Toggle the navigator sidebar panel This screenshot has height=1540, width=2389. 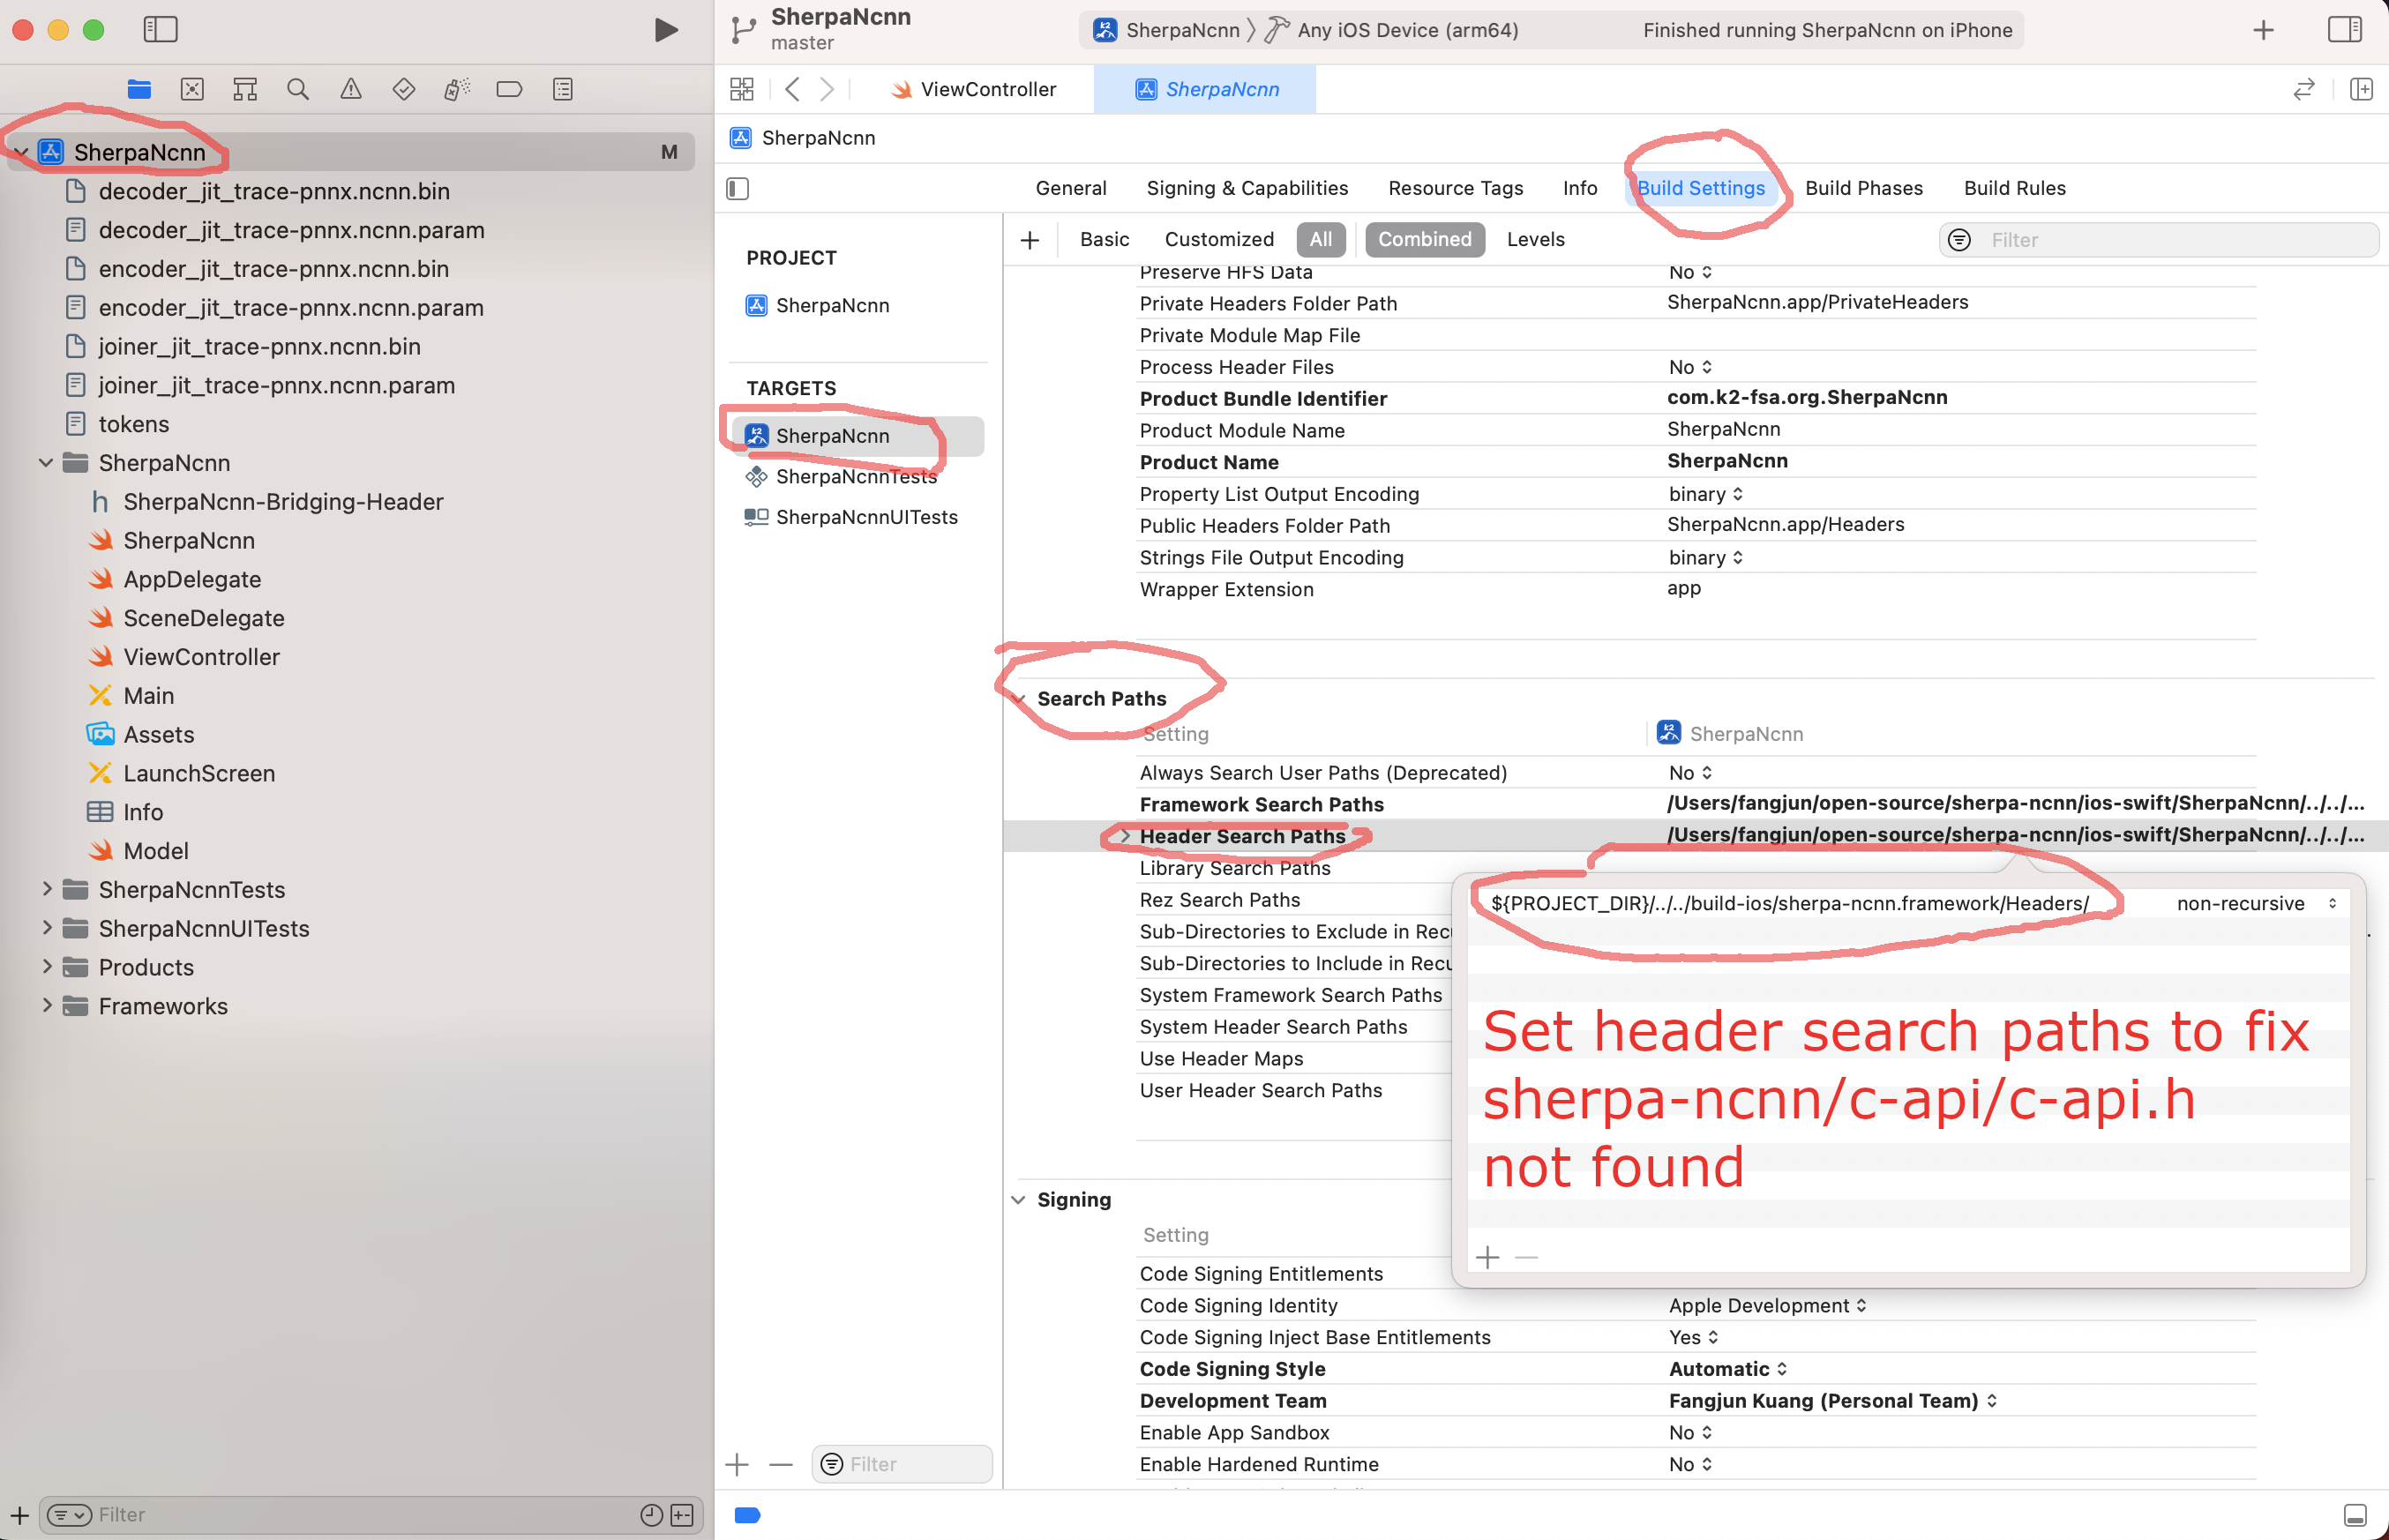coord(160,30)
